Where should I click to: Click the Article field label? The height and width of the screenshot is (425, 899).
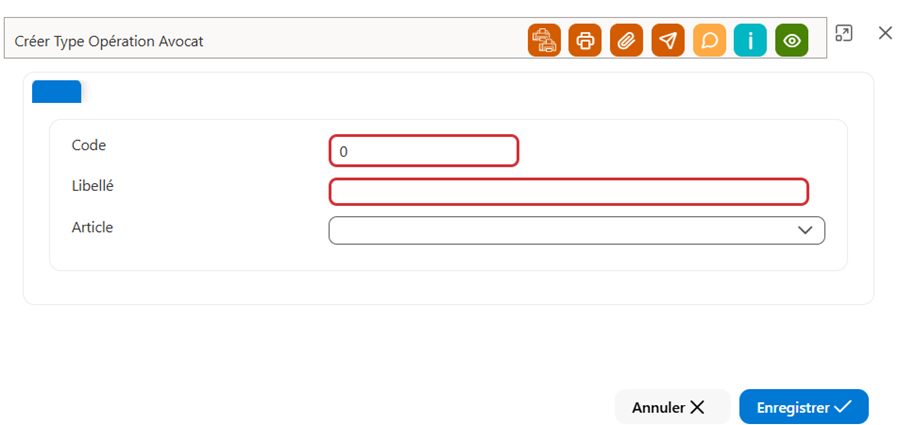(92, 227)
